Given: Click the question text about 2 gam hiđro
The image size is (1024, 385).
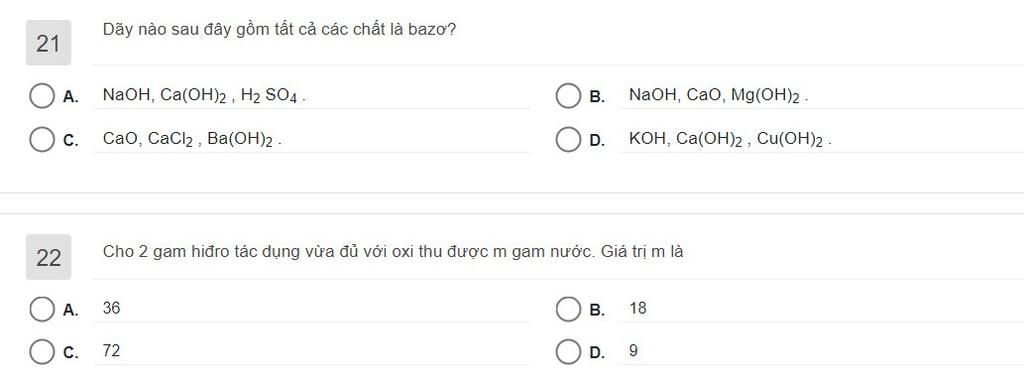Looking at the screenshot, I should pos(393,252).
